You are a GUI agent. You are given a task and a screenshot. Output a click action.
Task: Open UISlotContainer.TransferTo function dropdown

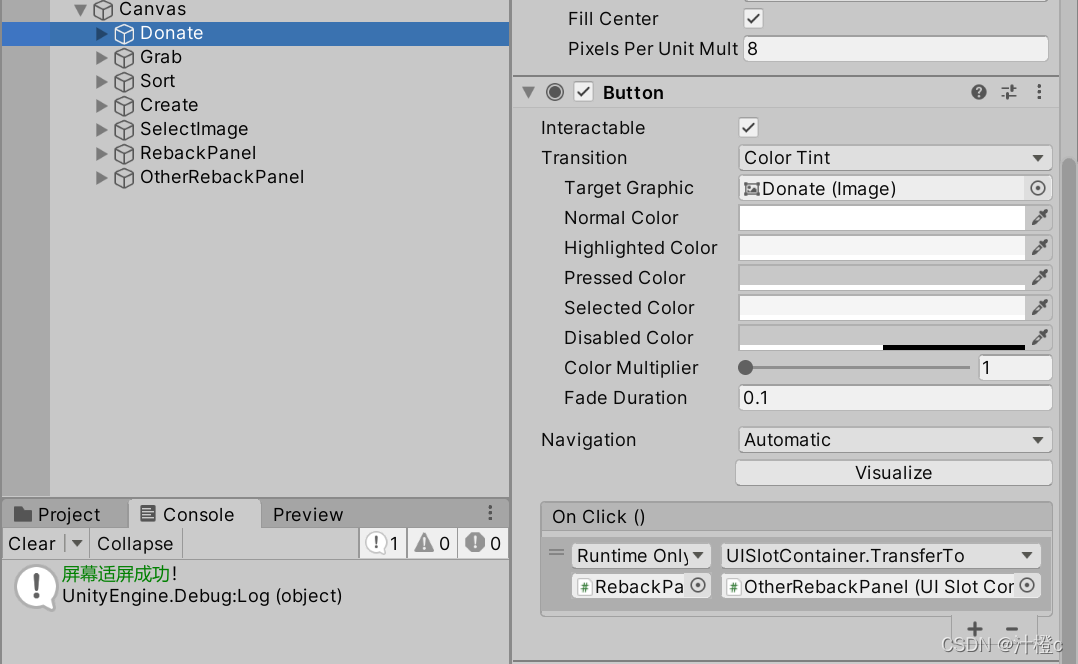point(881,555)
